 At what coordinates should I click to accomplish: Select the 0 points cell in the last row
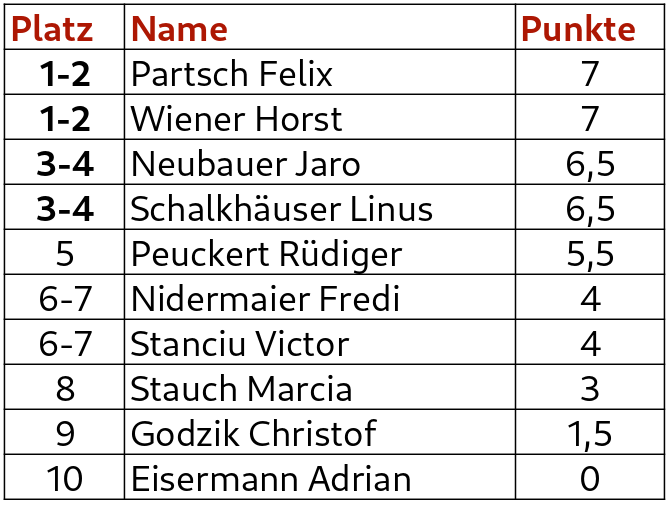coord(590,479)
